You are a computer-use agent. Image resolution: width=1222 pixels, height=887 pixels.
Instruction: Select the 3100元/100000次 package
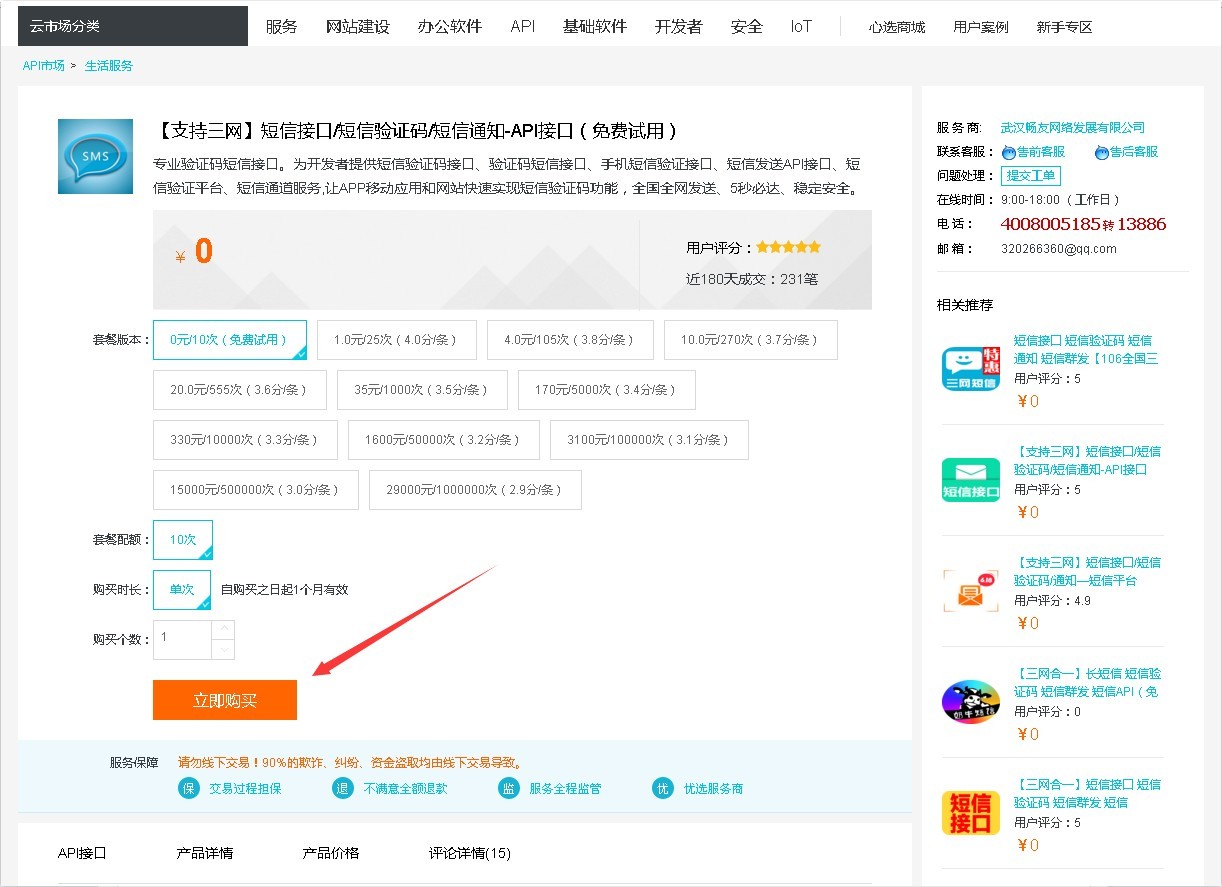649,440
